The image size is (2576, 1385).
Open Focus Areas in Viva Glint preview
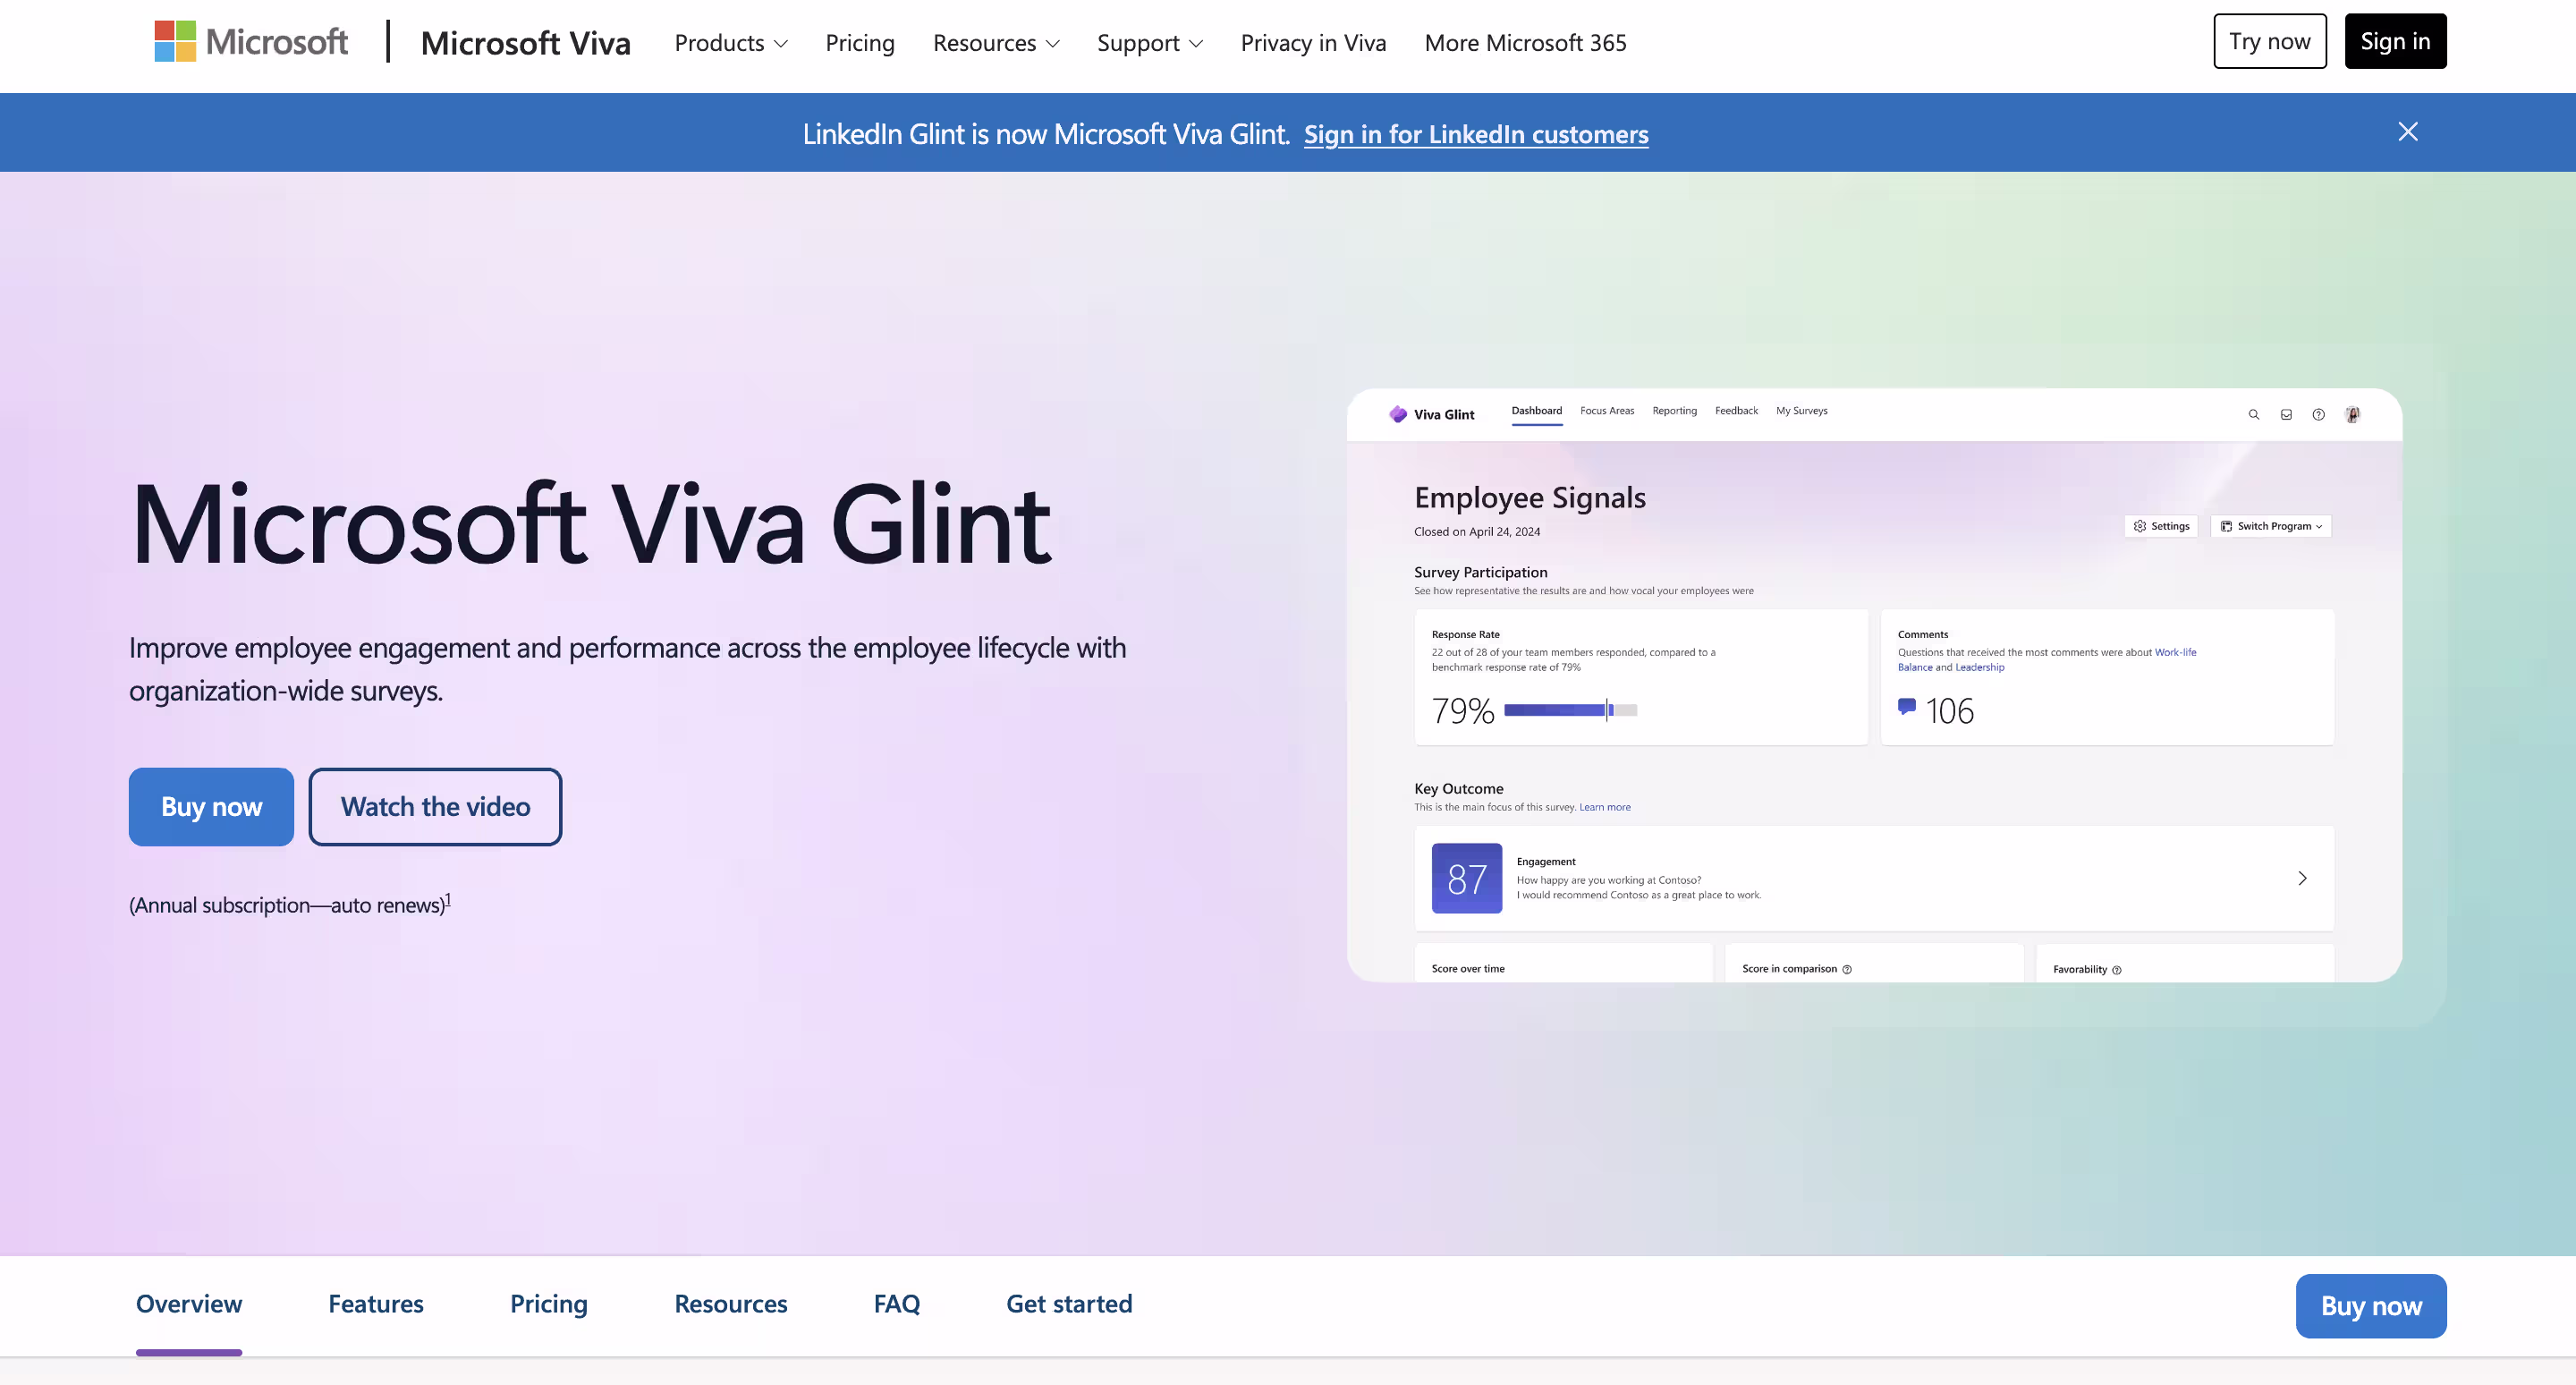[x=1606, y=411]
